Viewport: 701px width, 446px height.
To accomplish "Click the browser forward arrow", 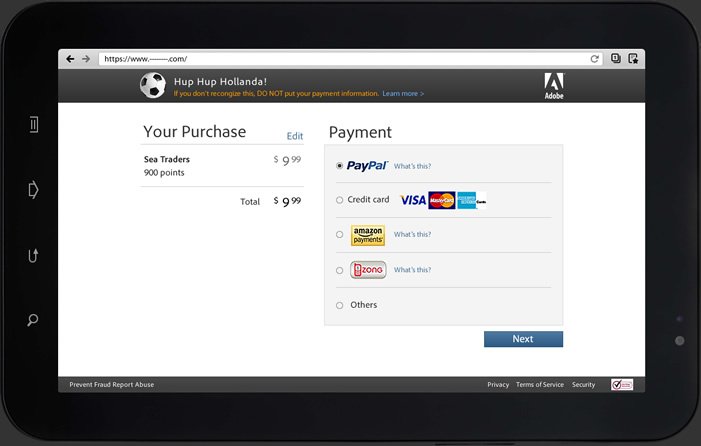I will click(x=86, y=59).
